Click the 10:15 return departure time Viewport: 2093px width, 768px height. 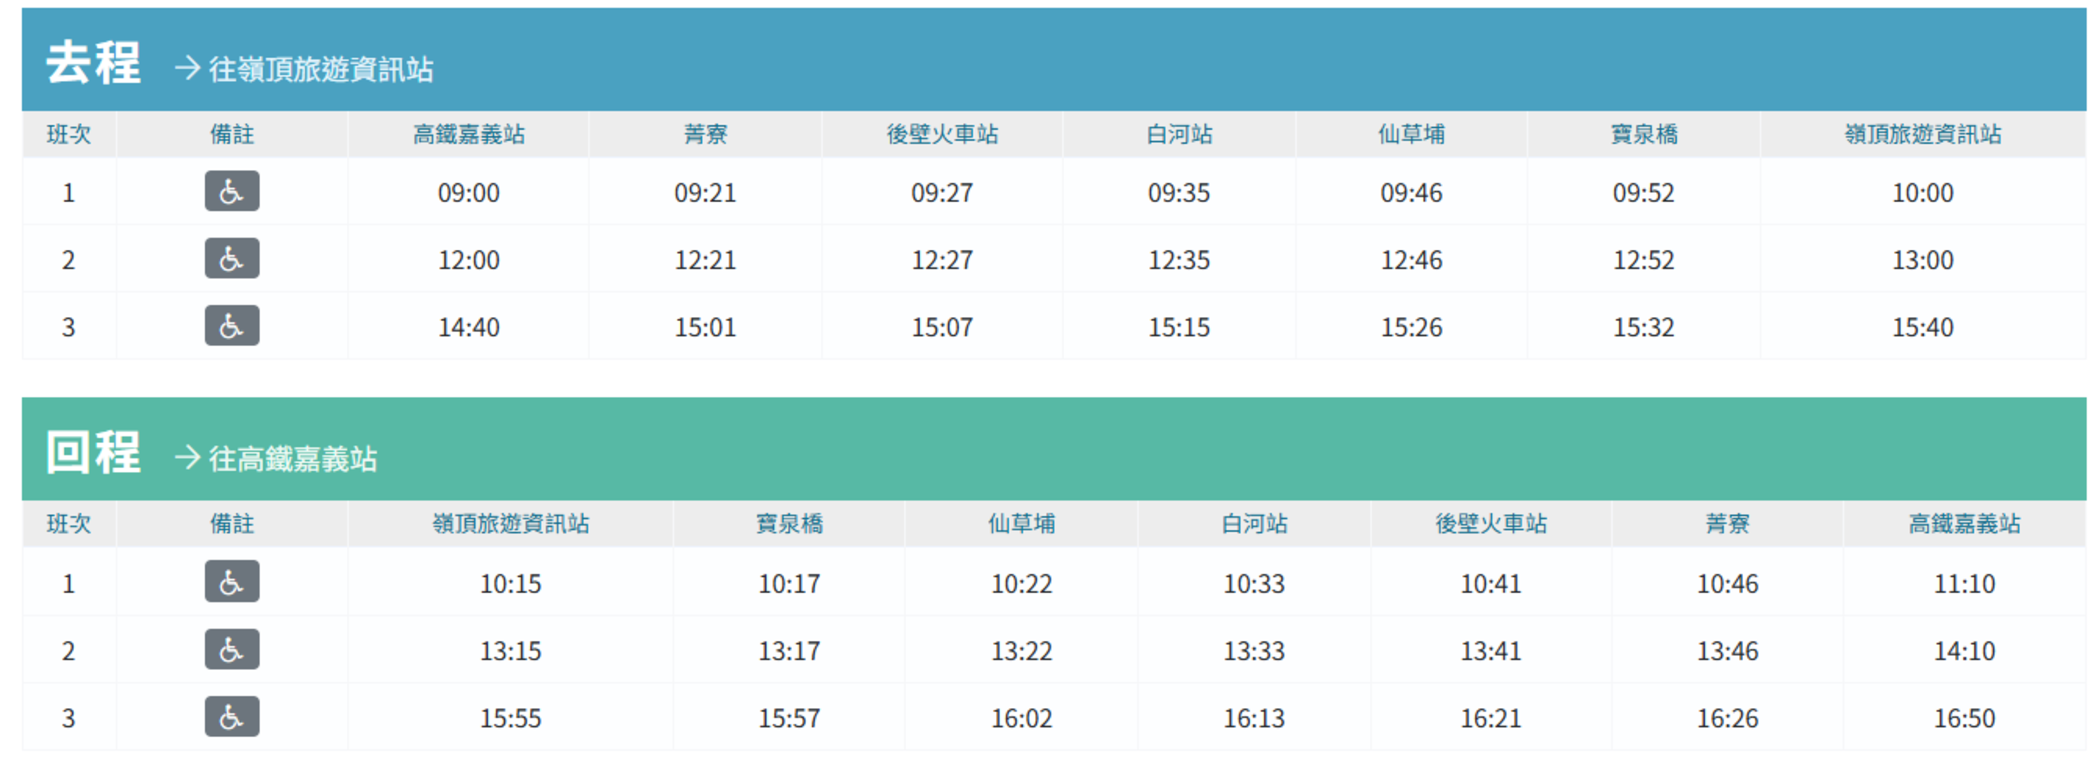coord(510,584)
